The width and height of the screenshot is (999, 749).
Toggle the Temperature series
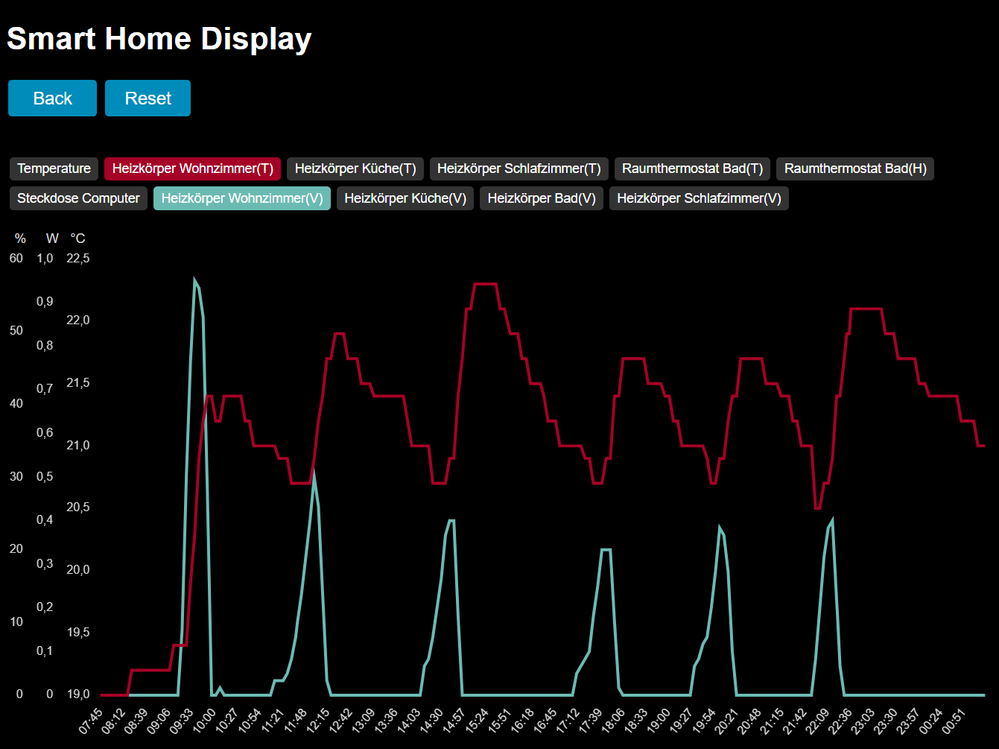click(x=54, y=168)
